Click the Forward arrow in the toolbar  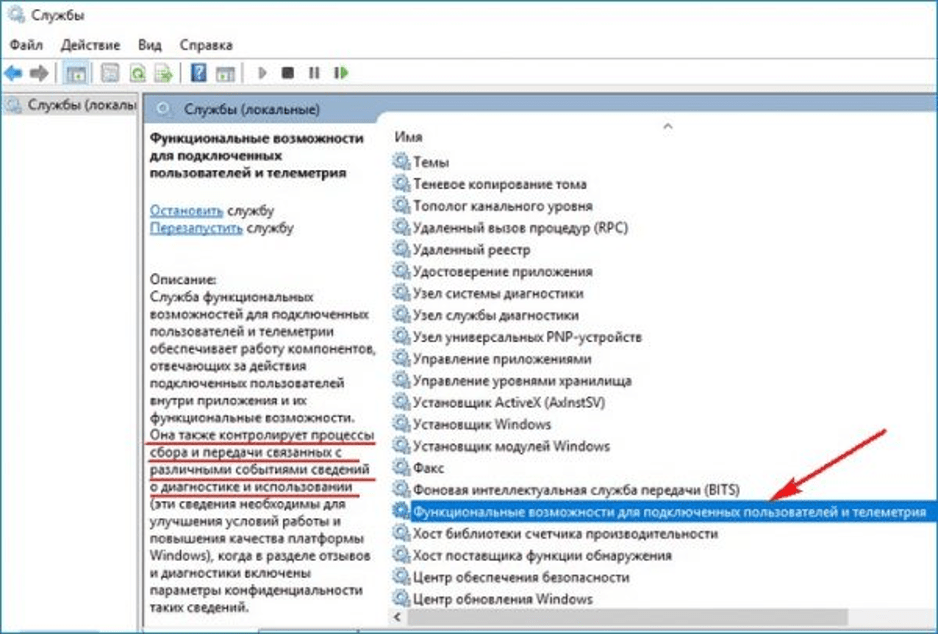click(x=39, y=73)
